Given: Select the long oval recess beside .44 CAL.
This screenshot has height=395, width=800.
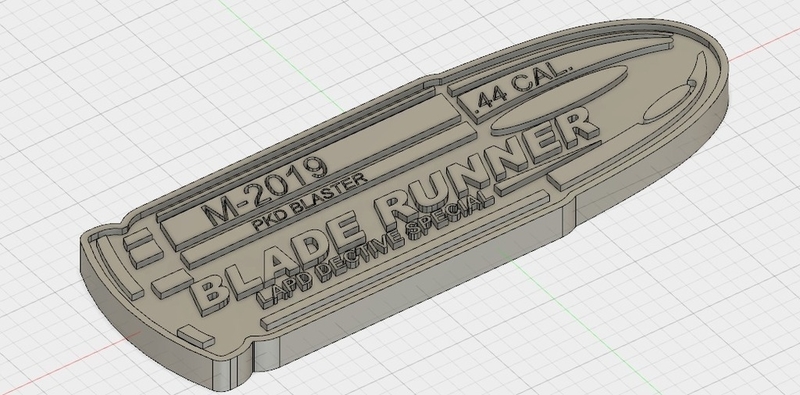Looking at the screenshot, I should (559, 100).
